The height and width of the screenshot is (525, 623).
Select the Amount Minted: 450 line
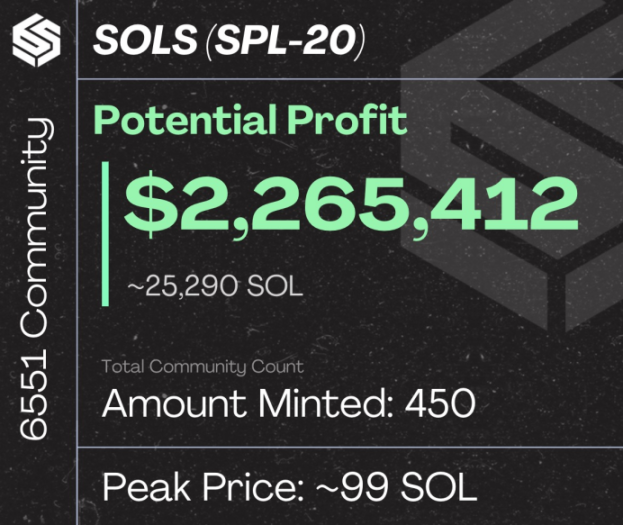[x=288, y=403]
